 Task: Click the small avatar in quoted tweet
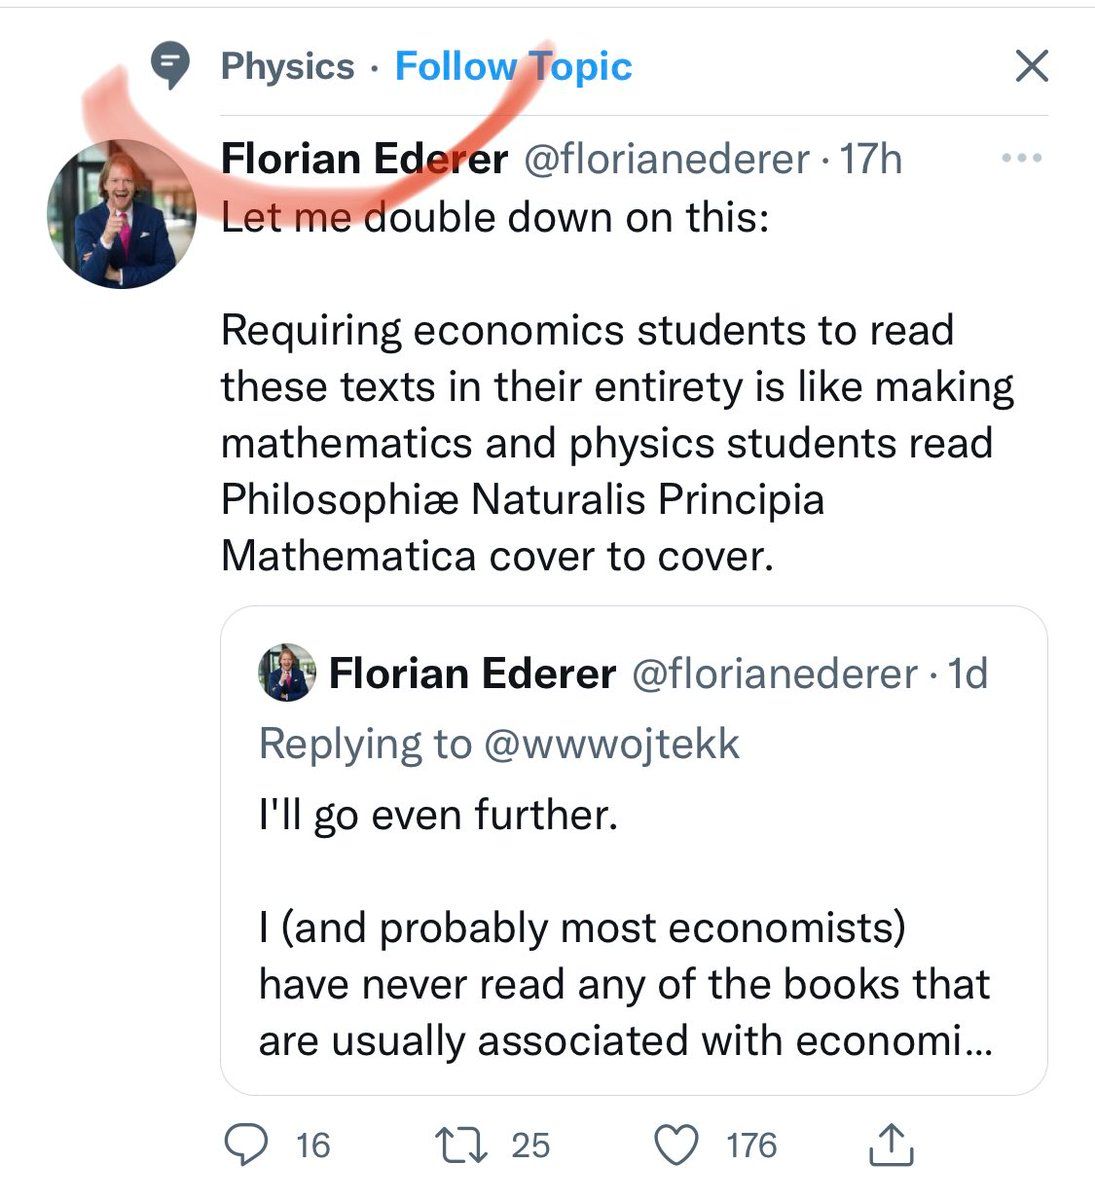click(x=287, y=672)
